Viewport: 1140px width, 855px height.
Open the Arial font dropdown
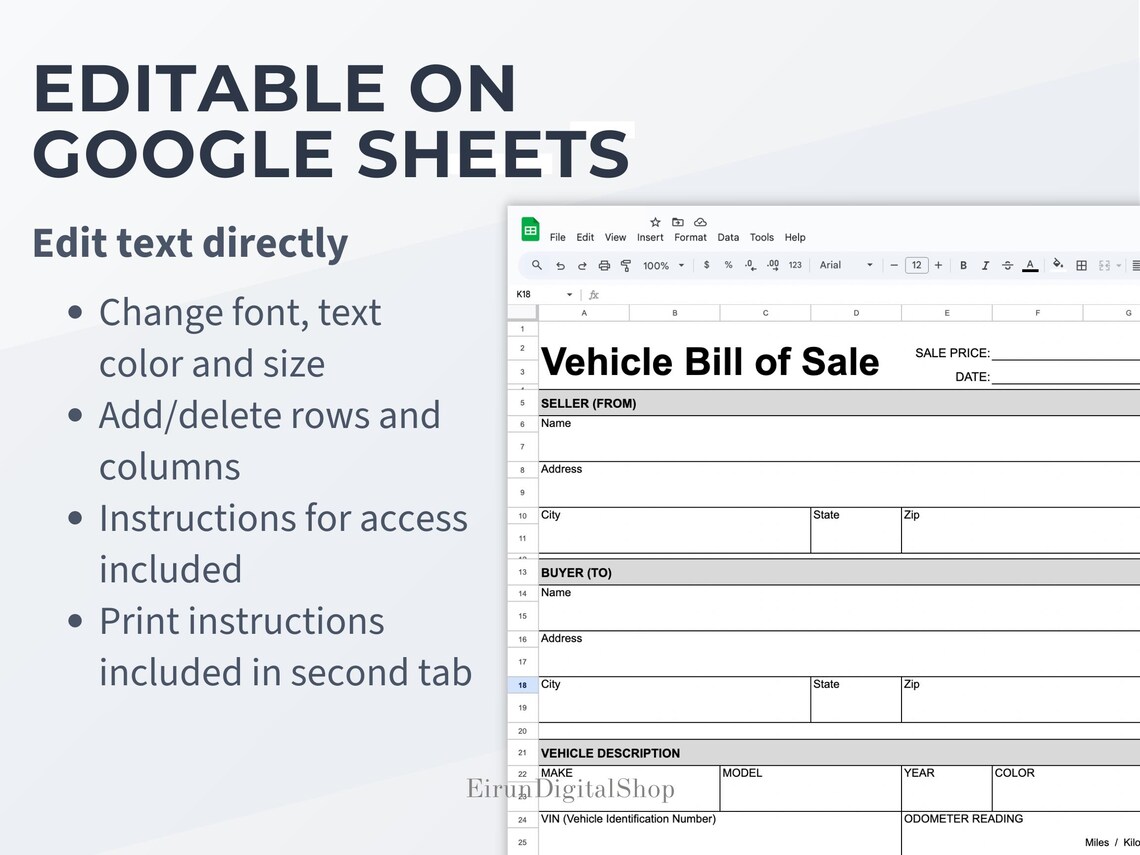846,265
